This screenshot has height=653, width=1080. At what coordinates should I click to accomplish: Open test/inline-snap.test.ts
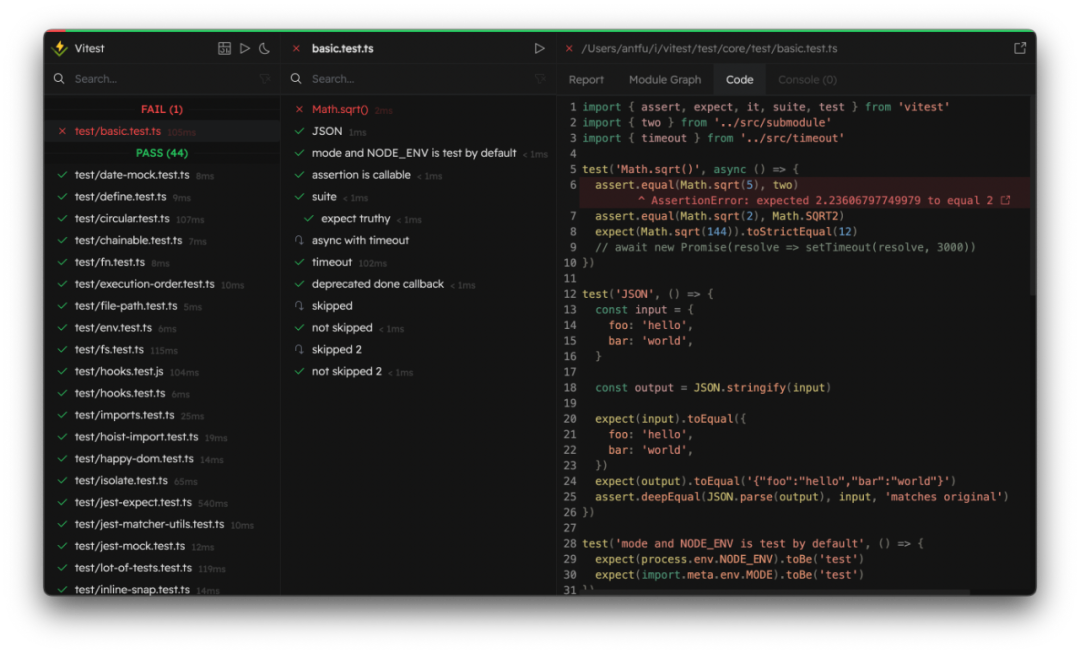tap(162, 589)
